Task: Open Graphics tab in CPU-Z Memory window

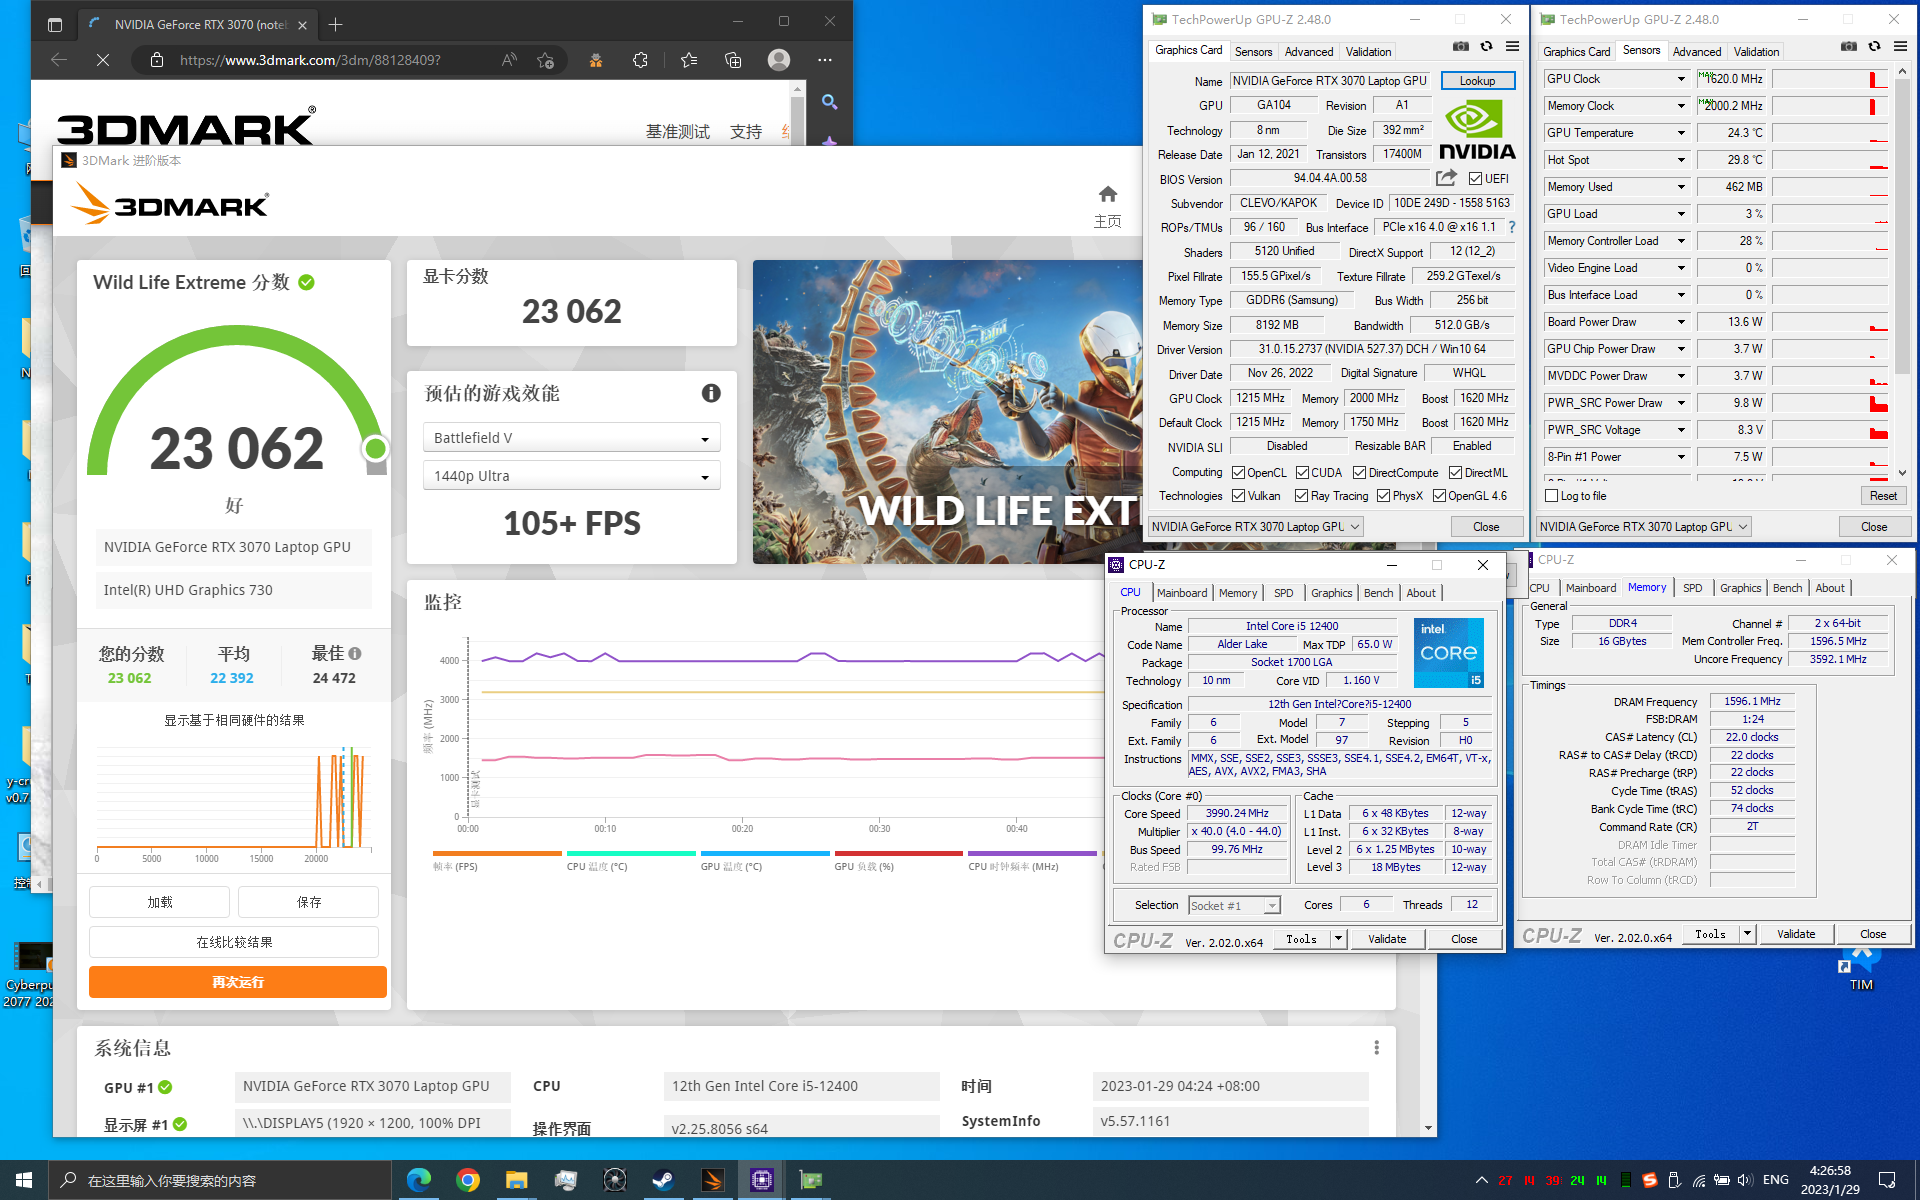Action: click(x=1740, y=588)
